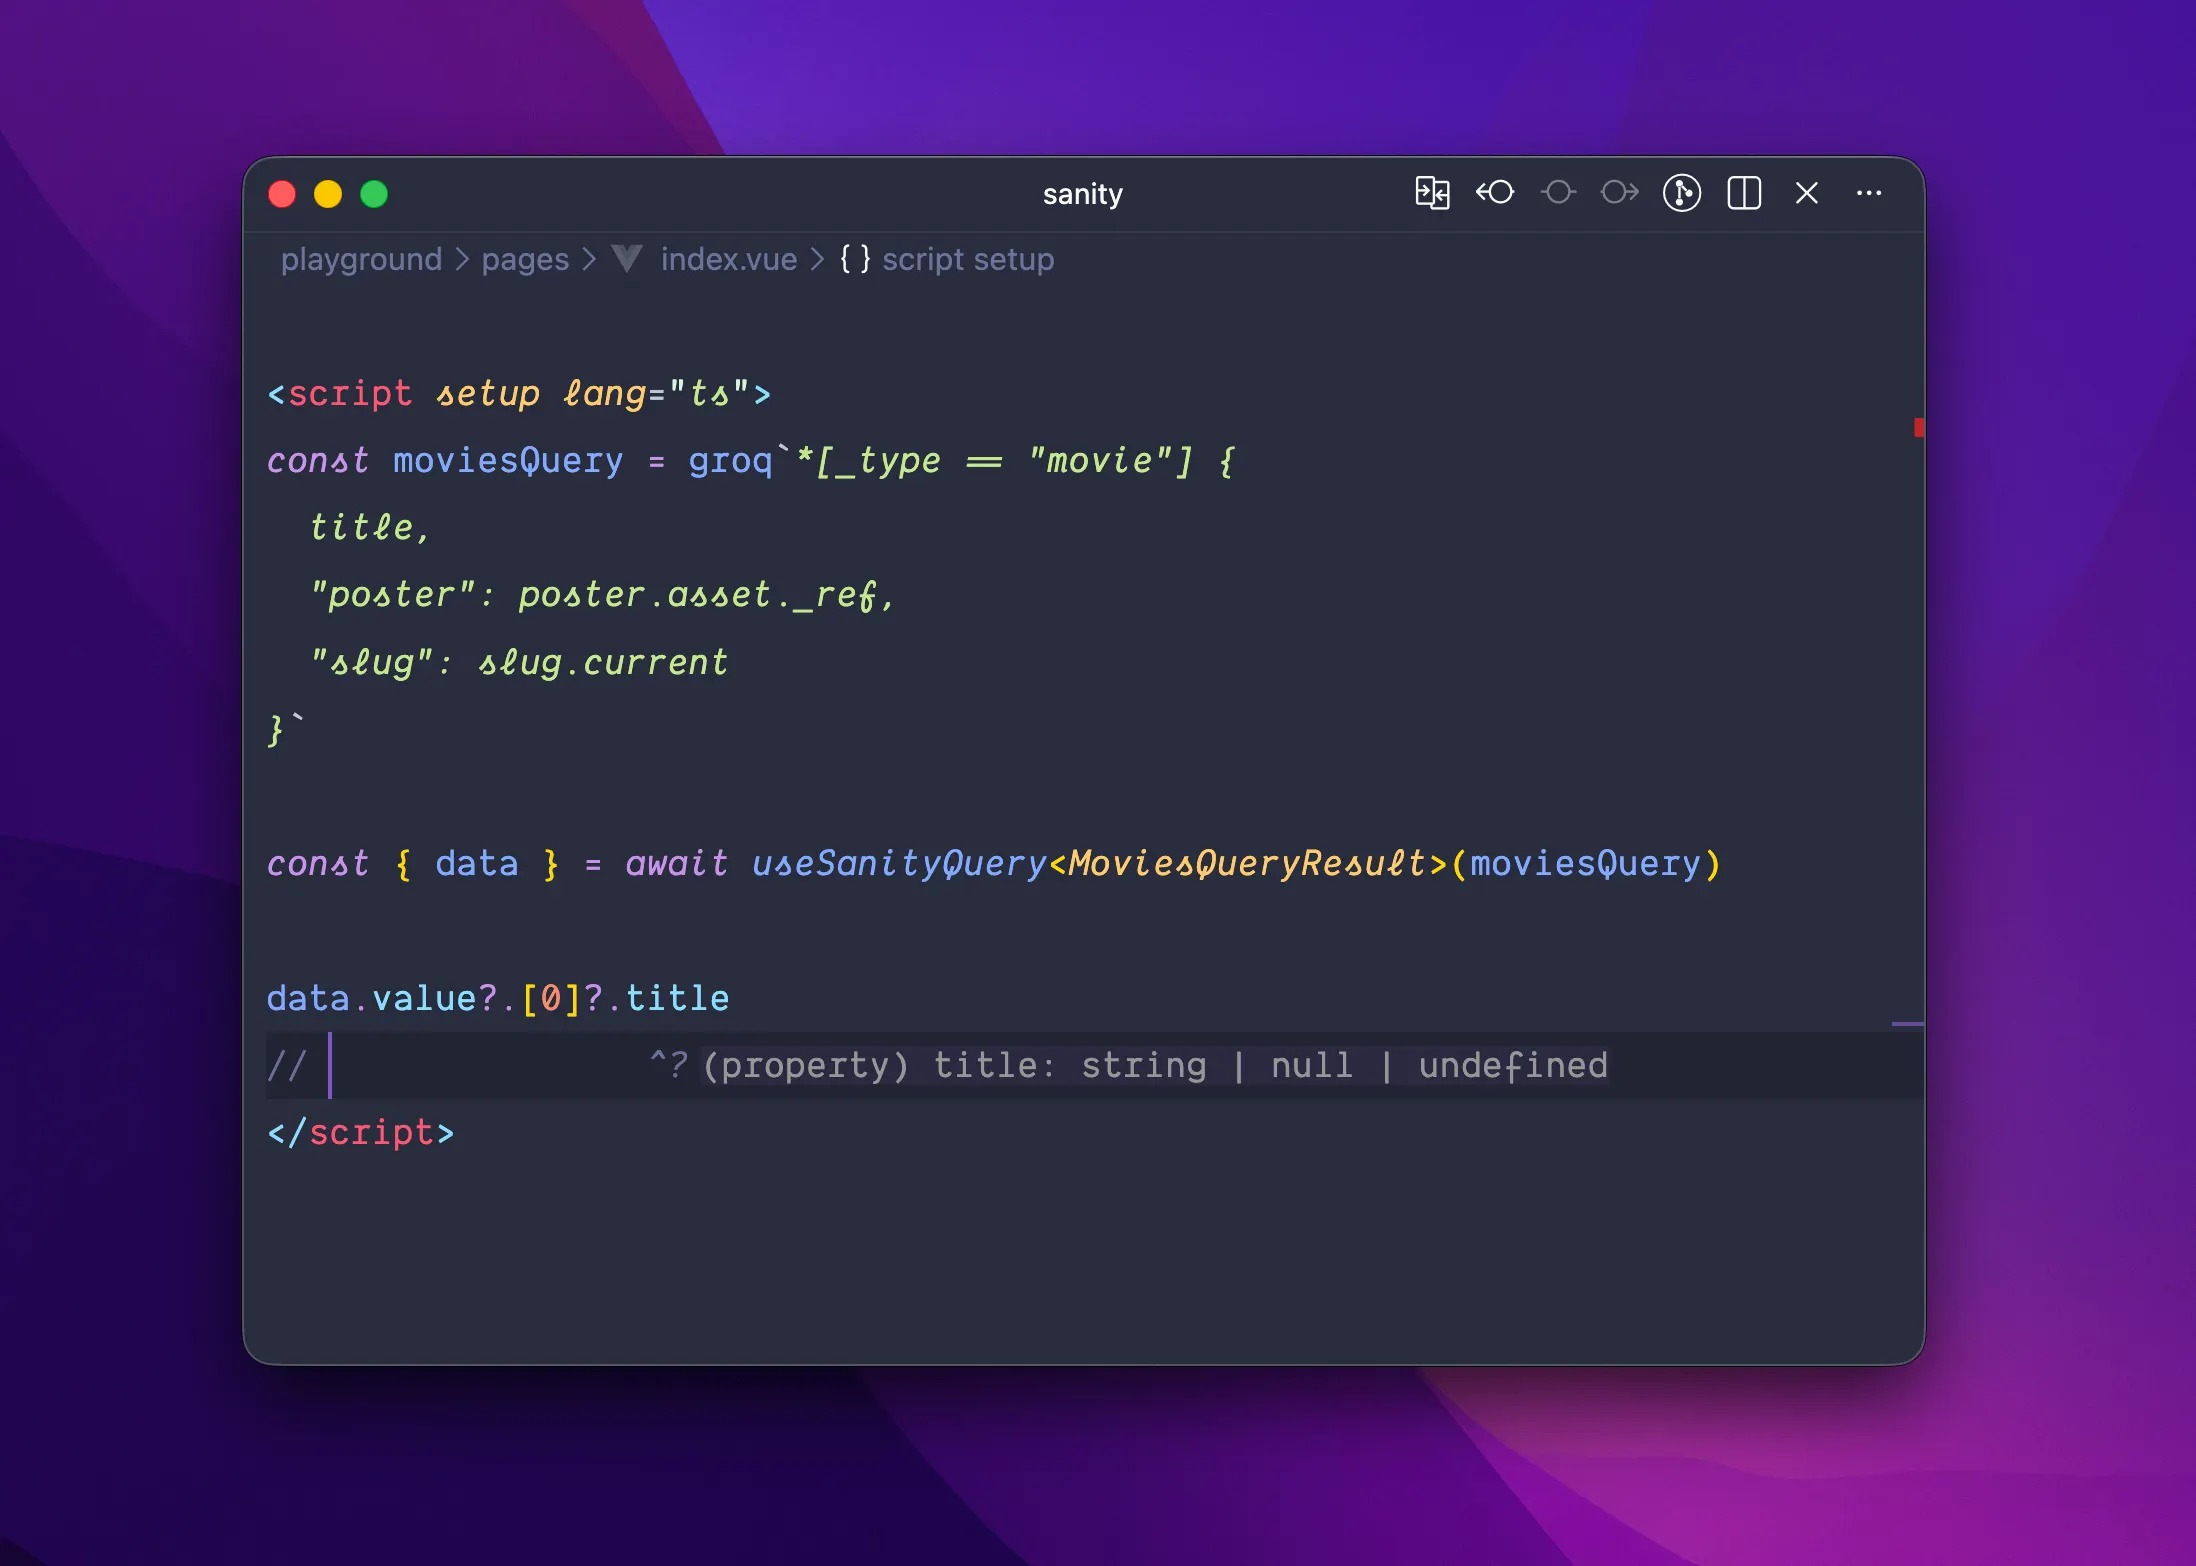Screen dimensions: 2196x1566
Task: Open the More Actions ellipsis menu
Action: (x=1869, y=193)
